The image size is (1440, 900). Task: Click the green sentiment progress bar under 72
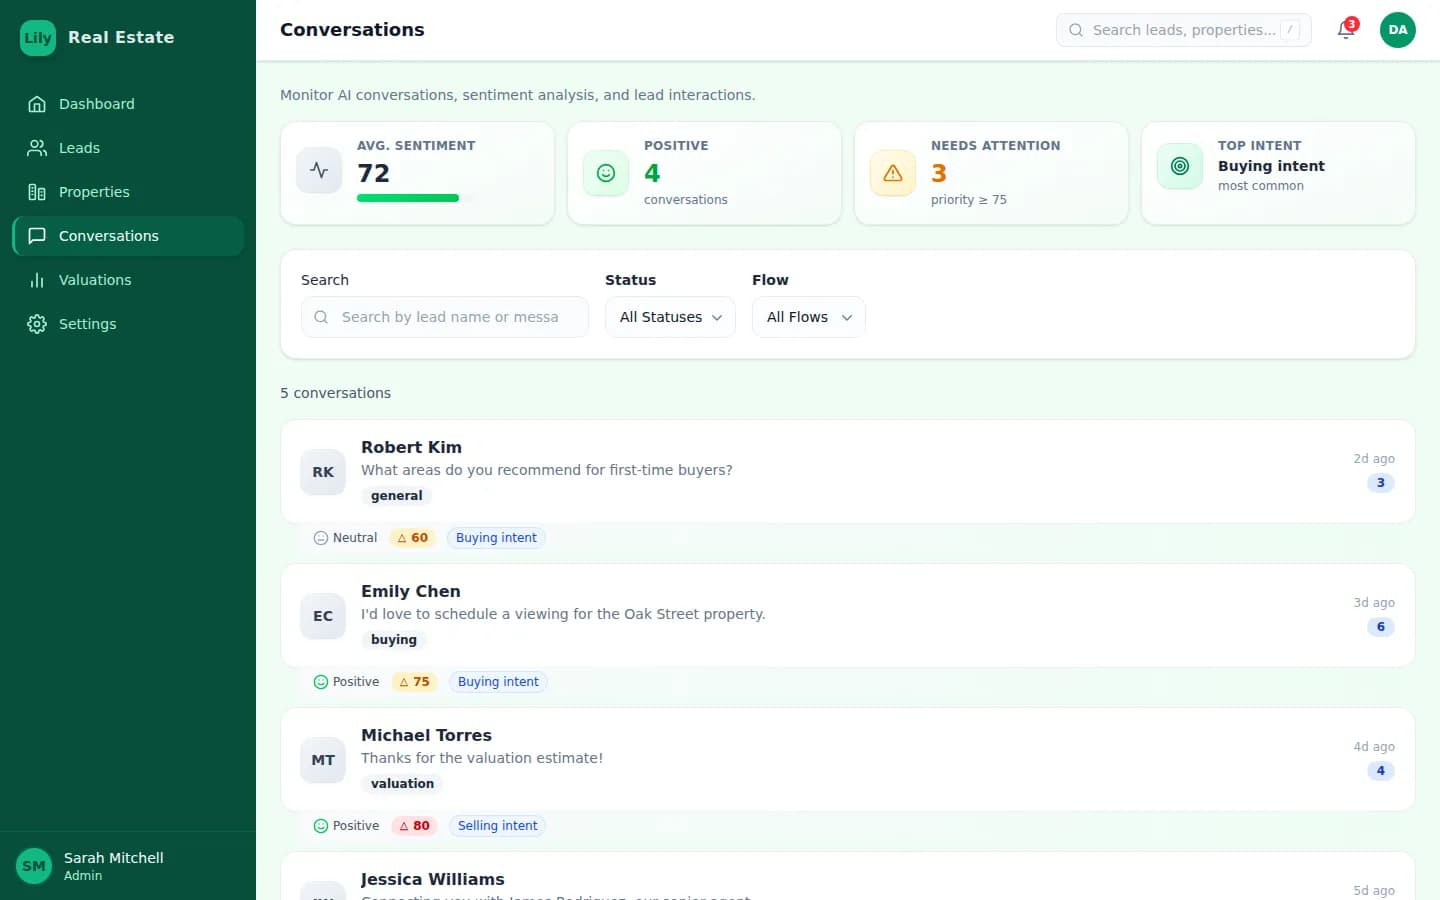[x=408, y=198]
